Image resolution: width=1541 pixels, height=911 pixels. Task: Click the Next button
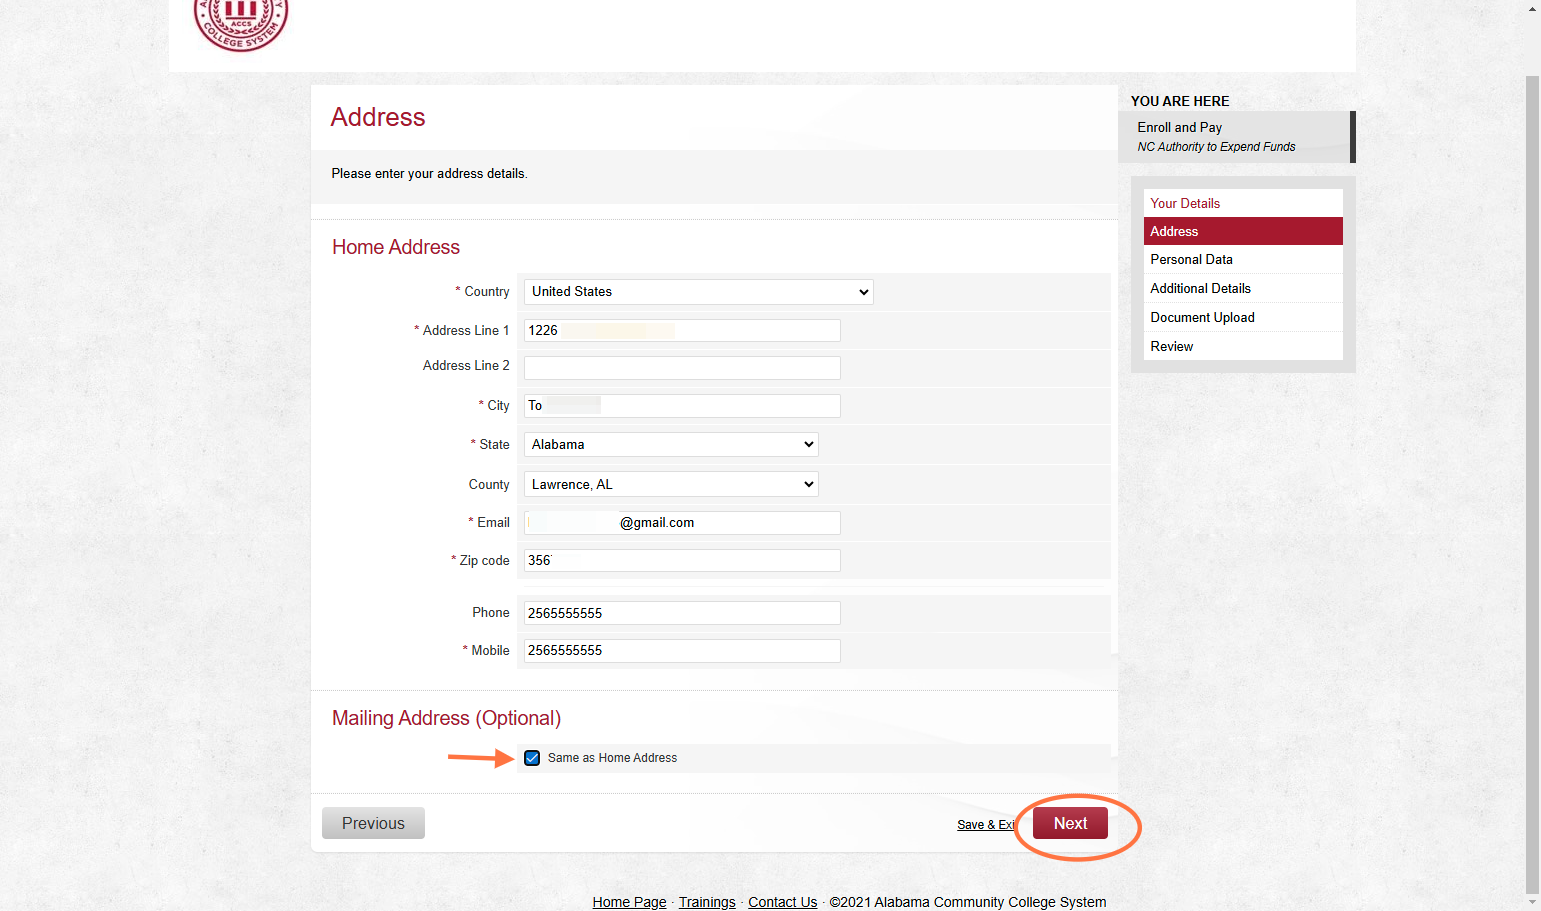pyautogui.click(x=1070, y=823)
